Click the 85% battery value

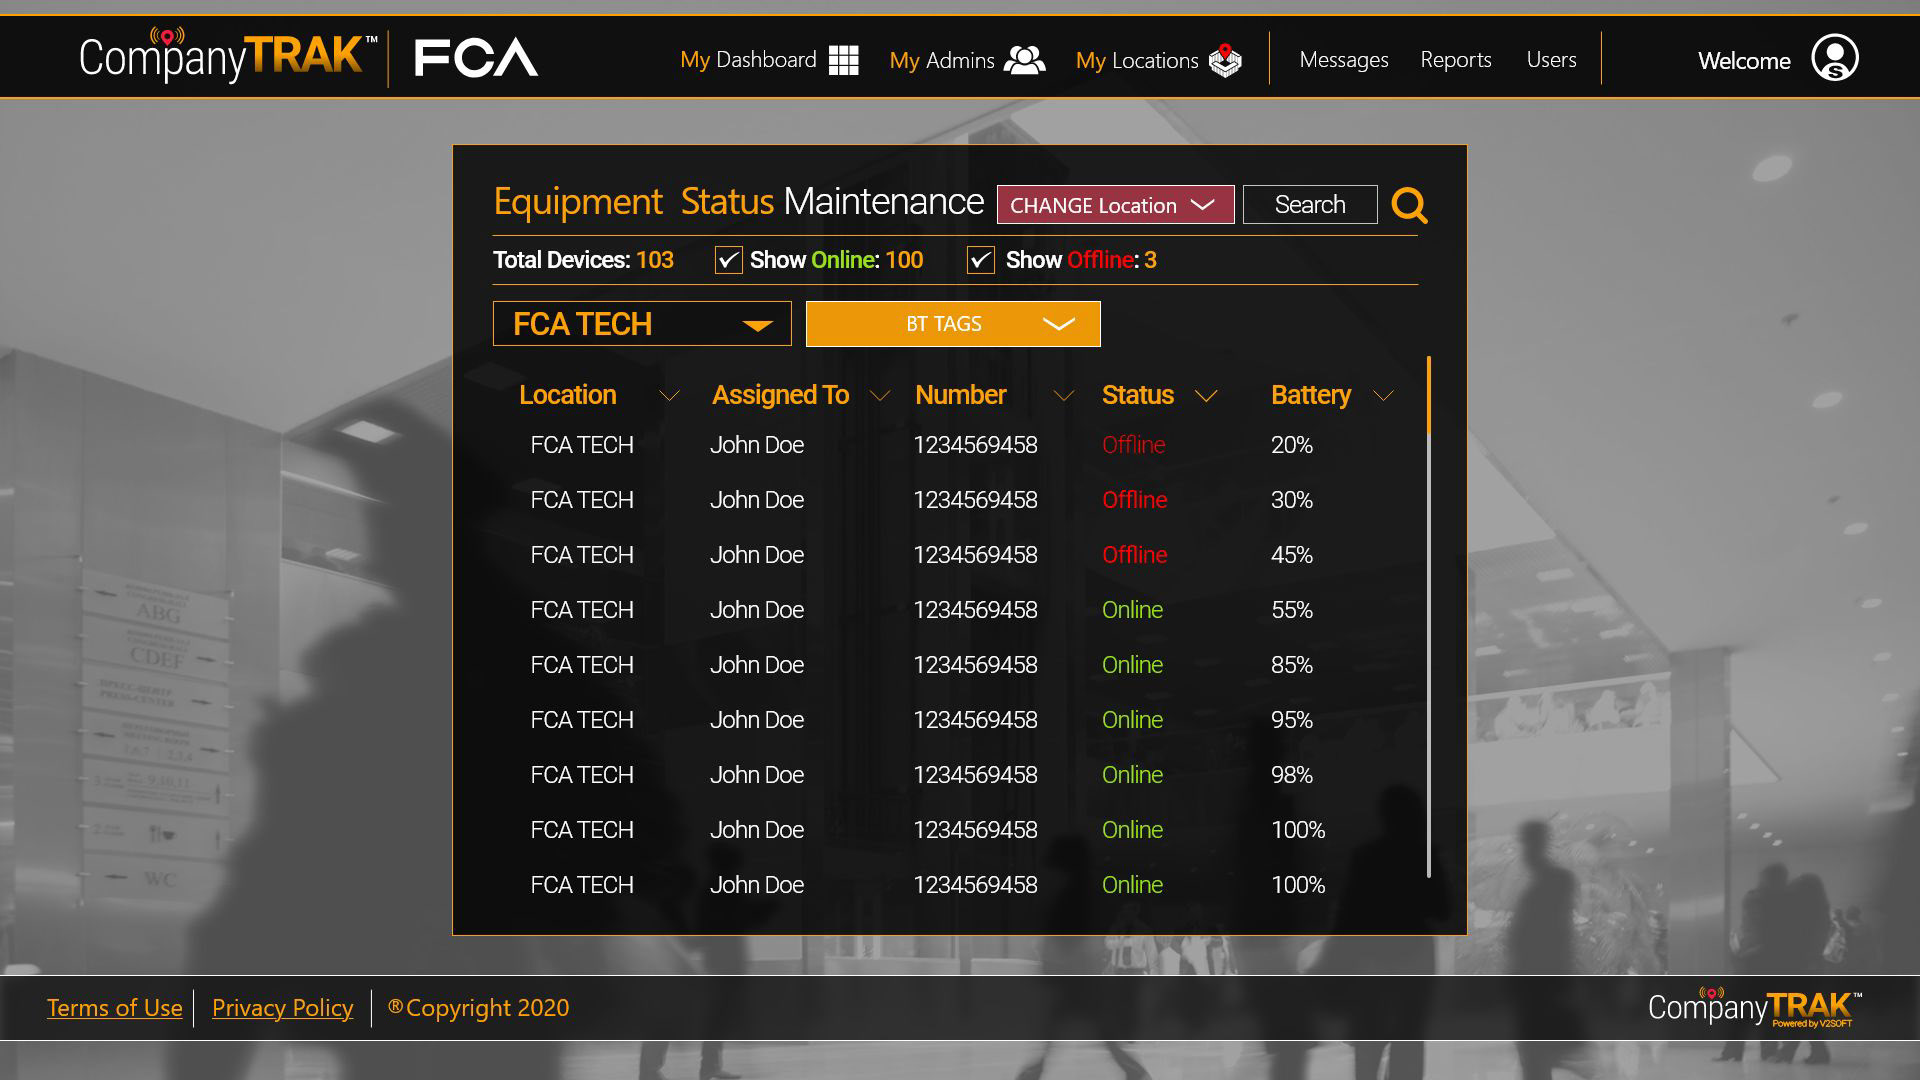pyautogui.click(x=1291, y=665)
